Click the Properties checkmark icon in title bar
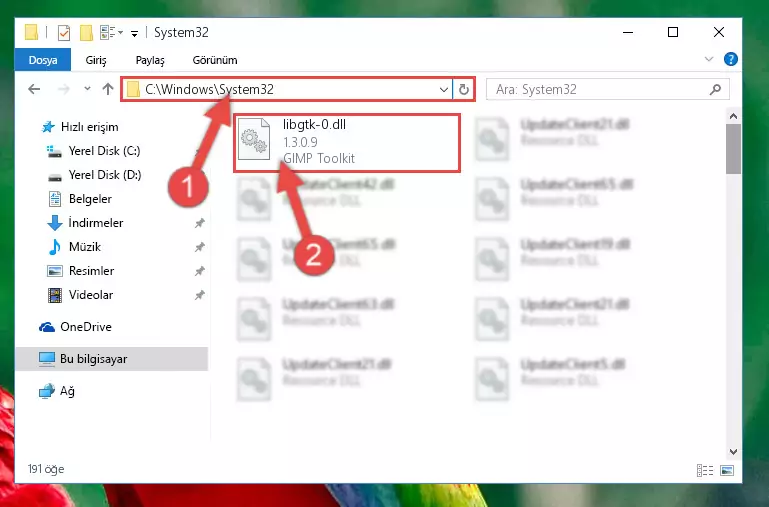769x507 pixels. tap(64, 33)
